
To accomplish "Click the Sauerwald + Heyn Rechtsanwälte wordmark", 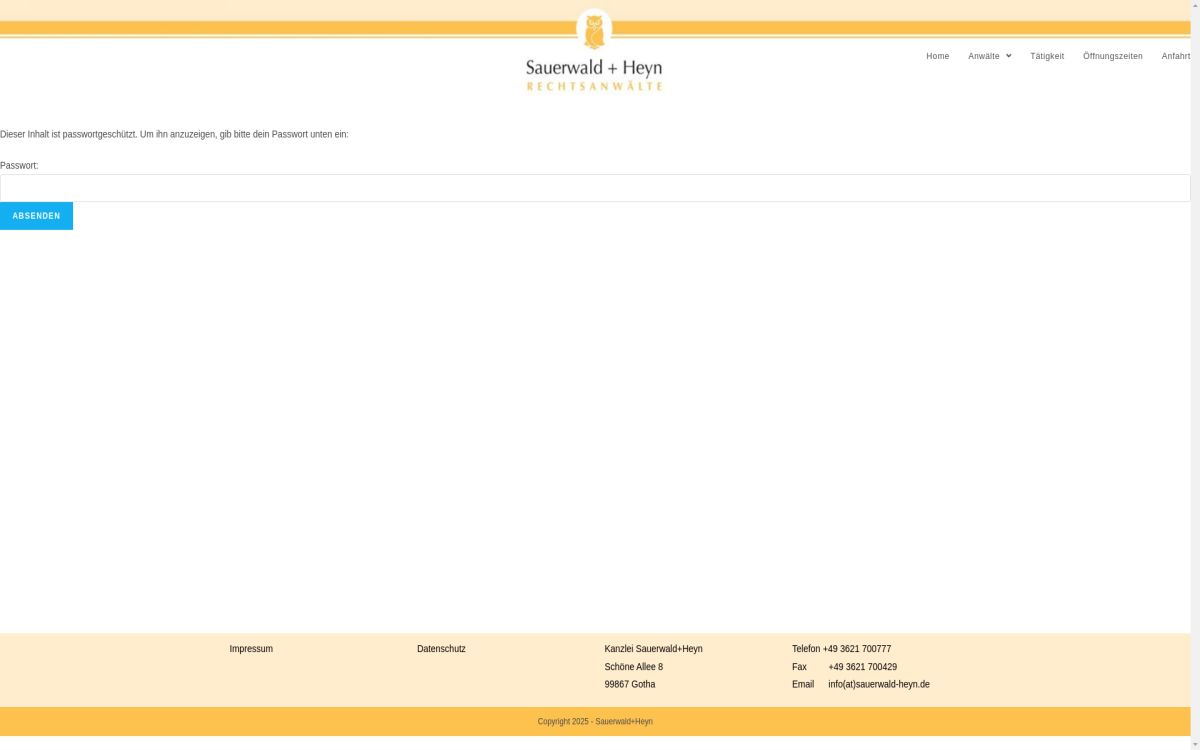I will pos(594,75).
